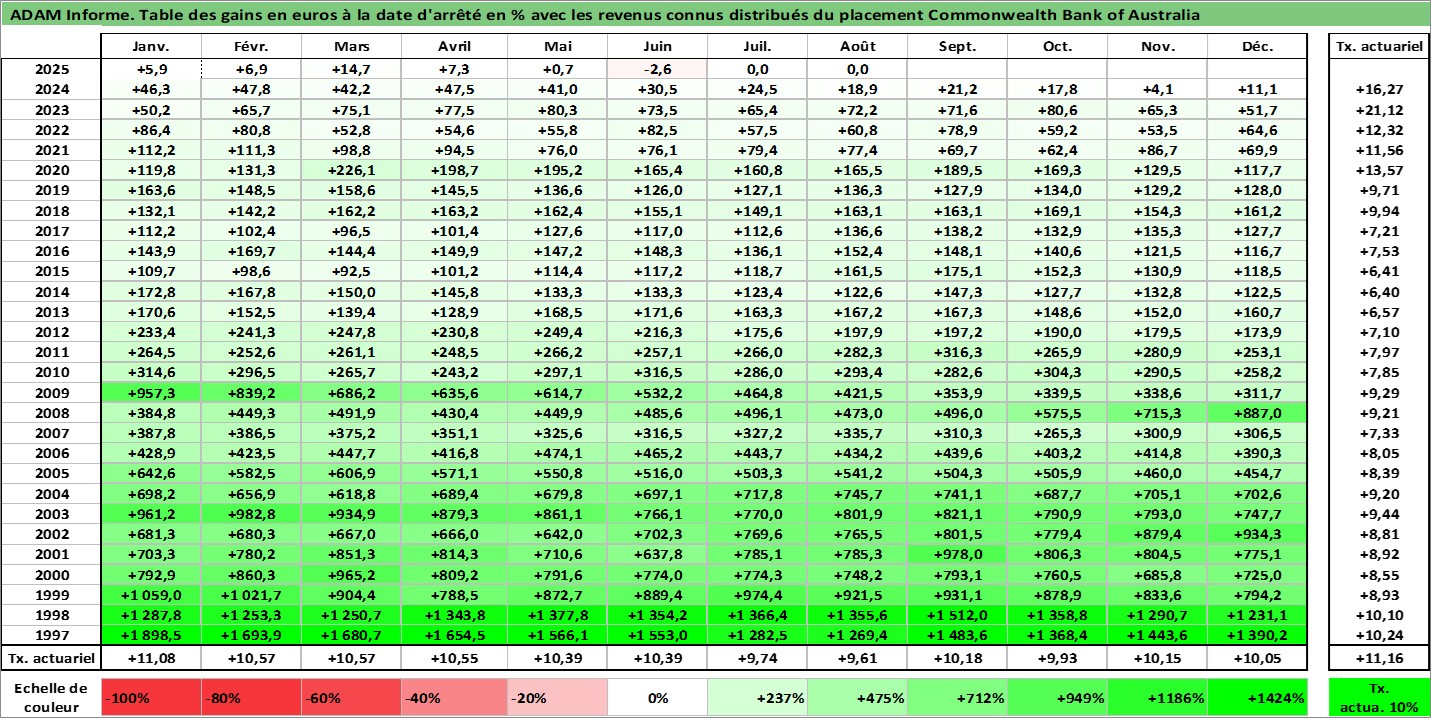1431x718 pixels.
Task: Select the 'Sept.' column header
Action: (957, 47)
